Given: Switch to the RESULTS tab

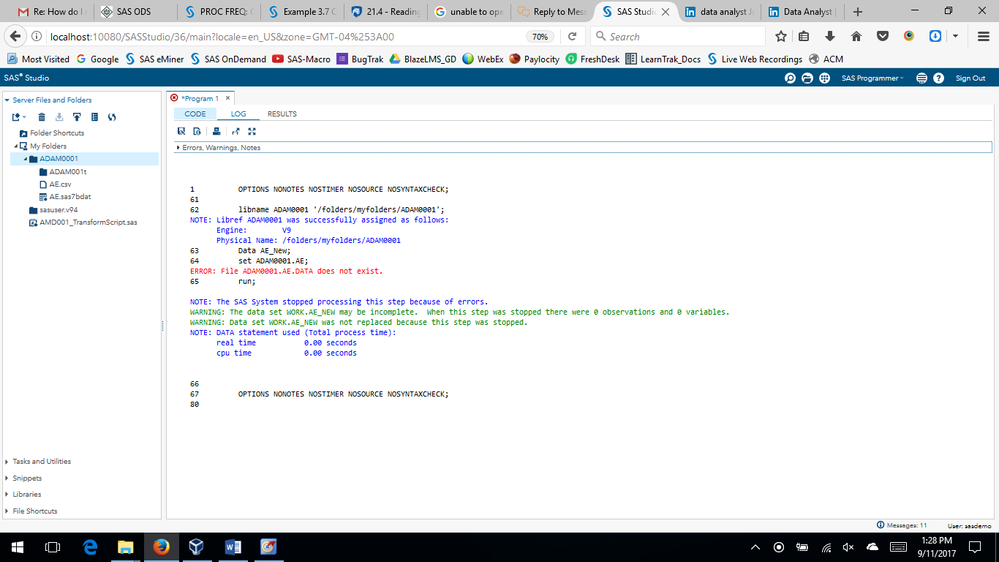Looking at the screenshot, I should pos(282,114).
